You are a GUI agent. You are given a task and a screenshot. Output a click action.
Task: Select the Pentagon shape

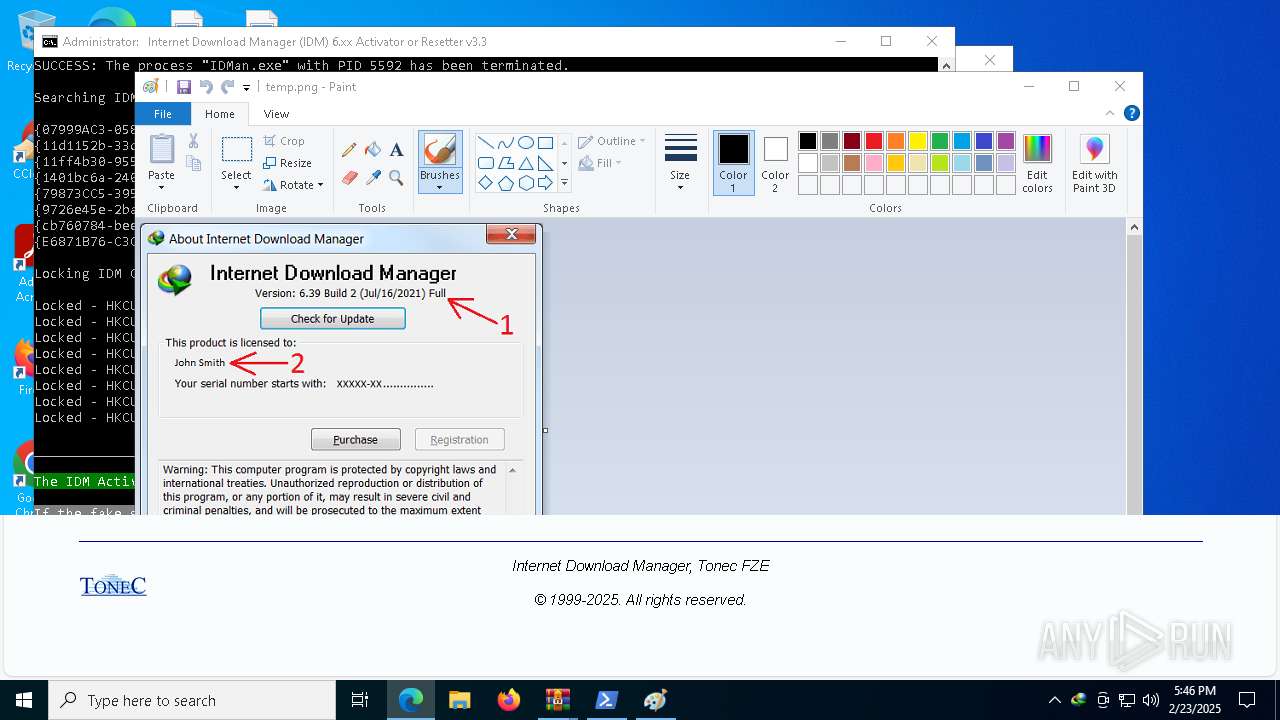click(x=505, y=183)
